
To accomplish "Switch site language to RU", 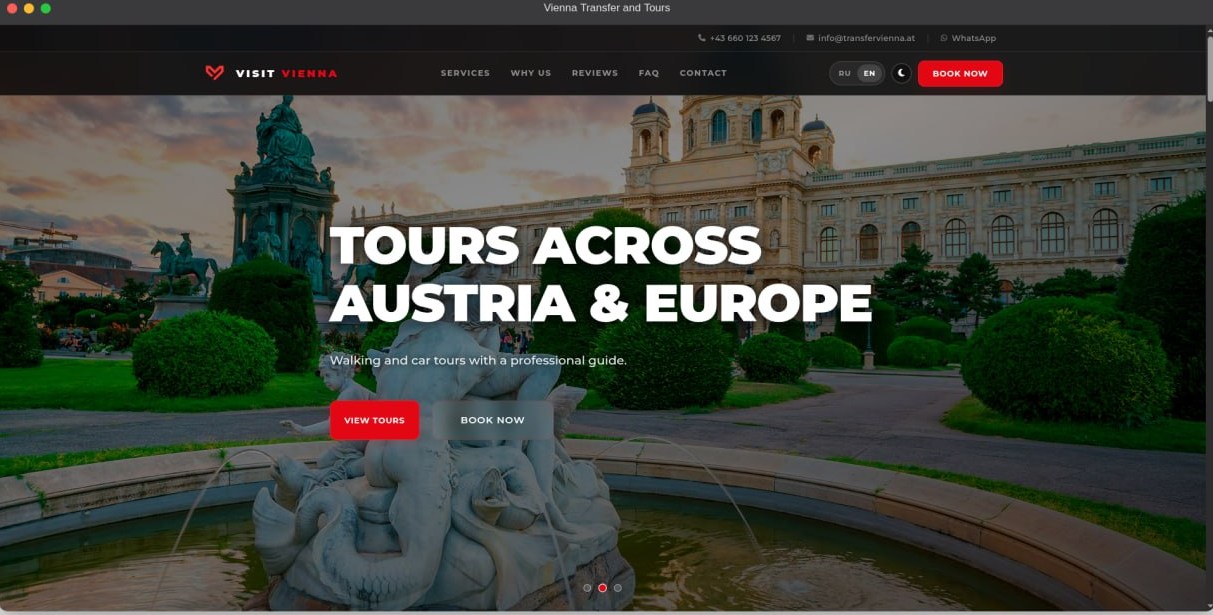I will [844, 73].
